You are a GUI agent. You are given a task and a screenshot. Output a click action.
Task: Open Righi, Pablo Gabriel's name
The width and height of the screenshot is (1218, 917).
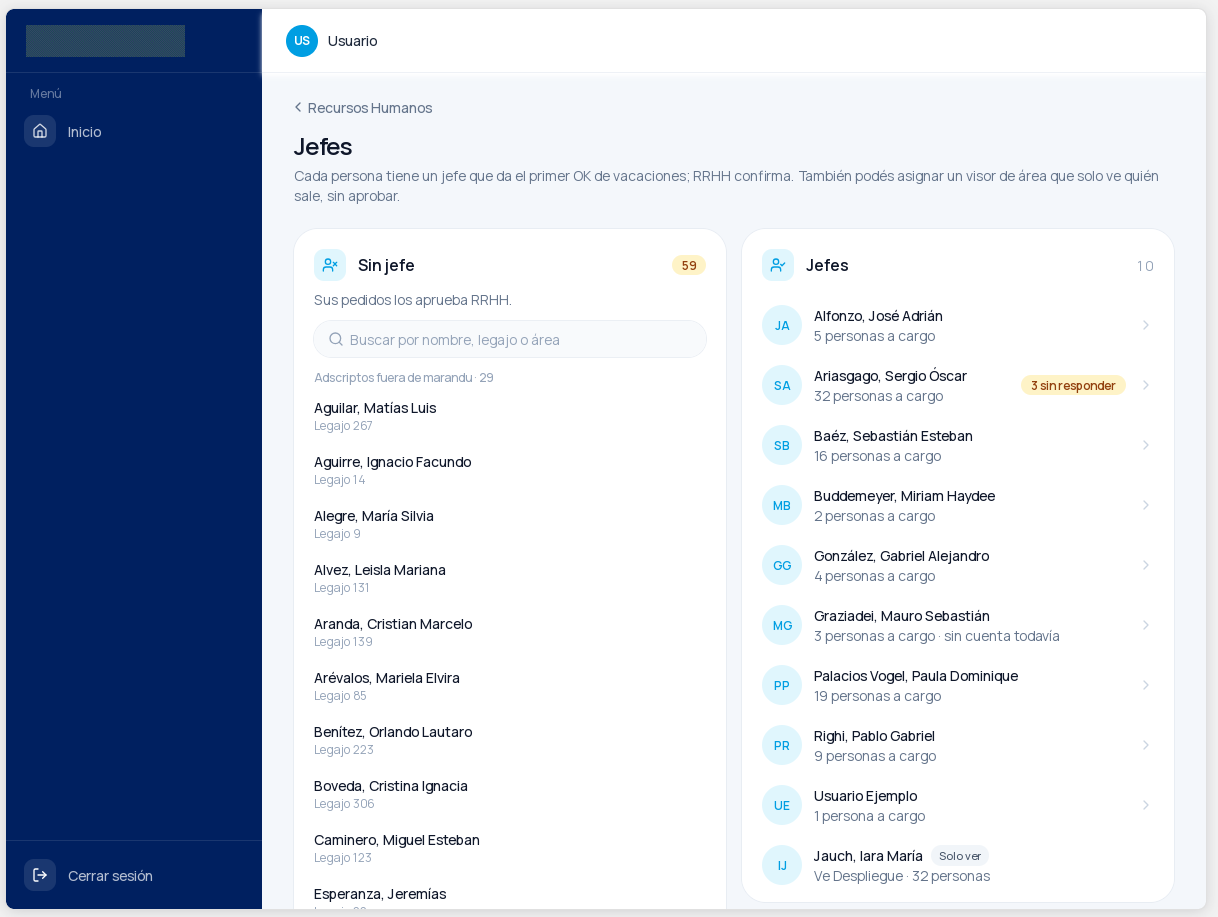[874, 736]
